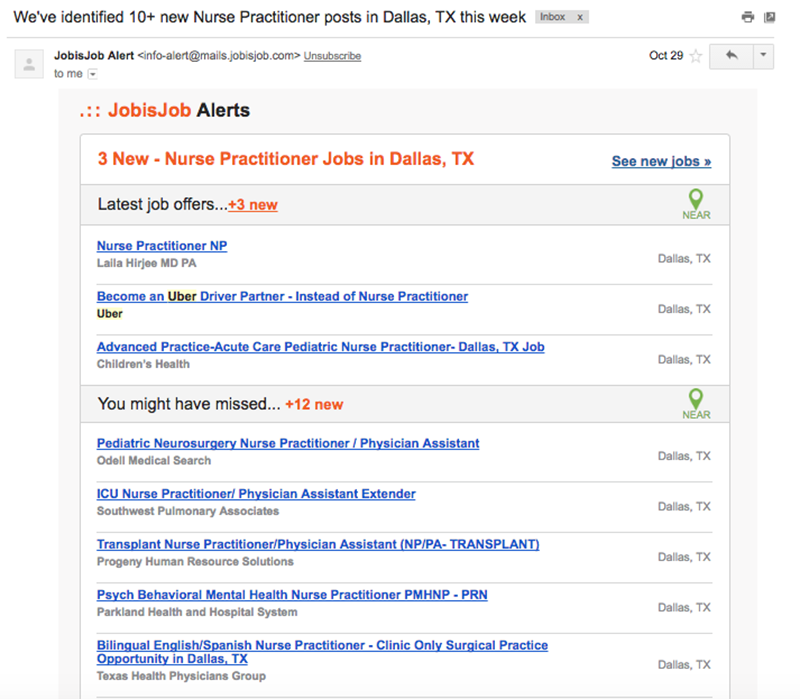This screenshot has height=699, width=800.
Task: Click NEAR pin icon in Latest job offers
Action: (x=696, y=204)
